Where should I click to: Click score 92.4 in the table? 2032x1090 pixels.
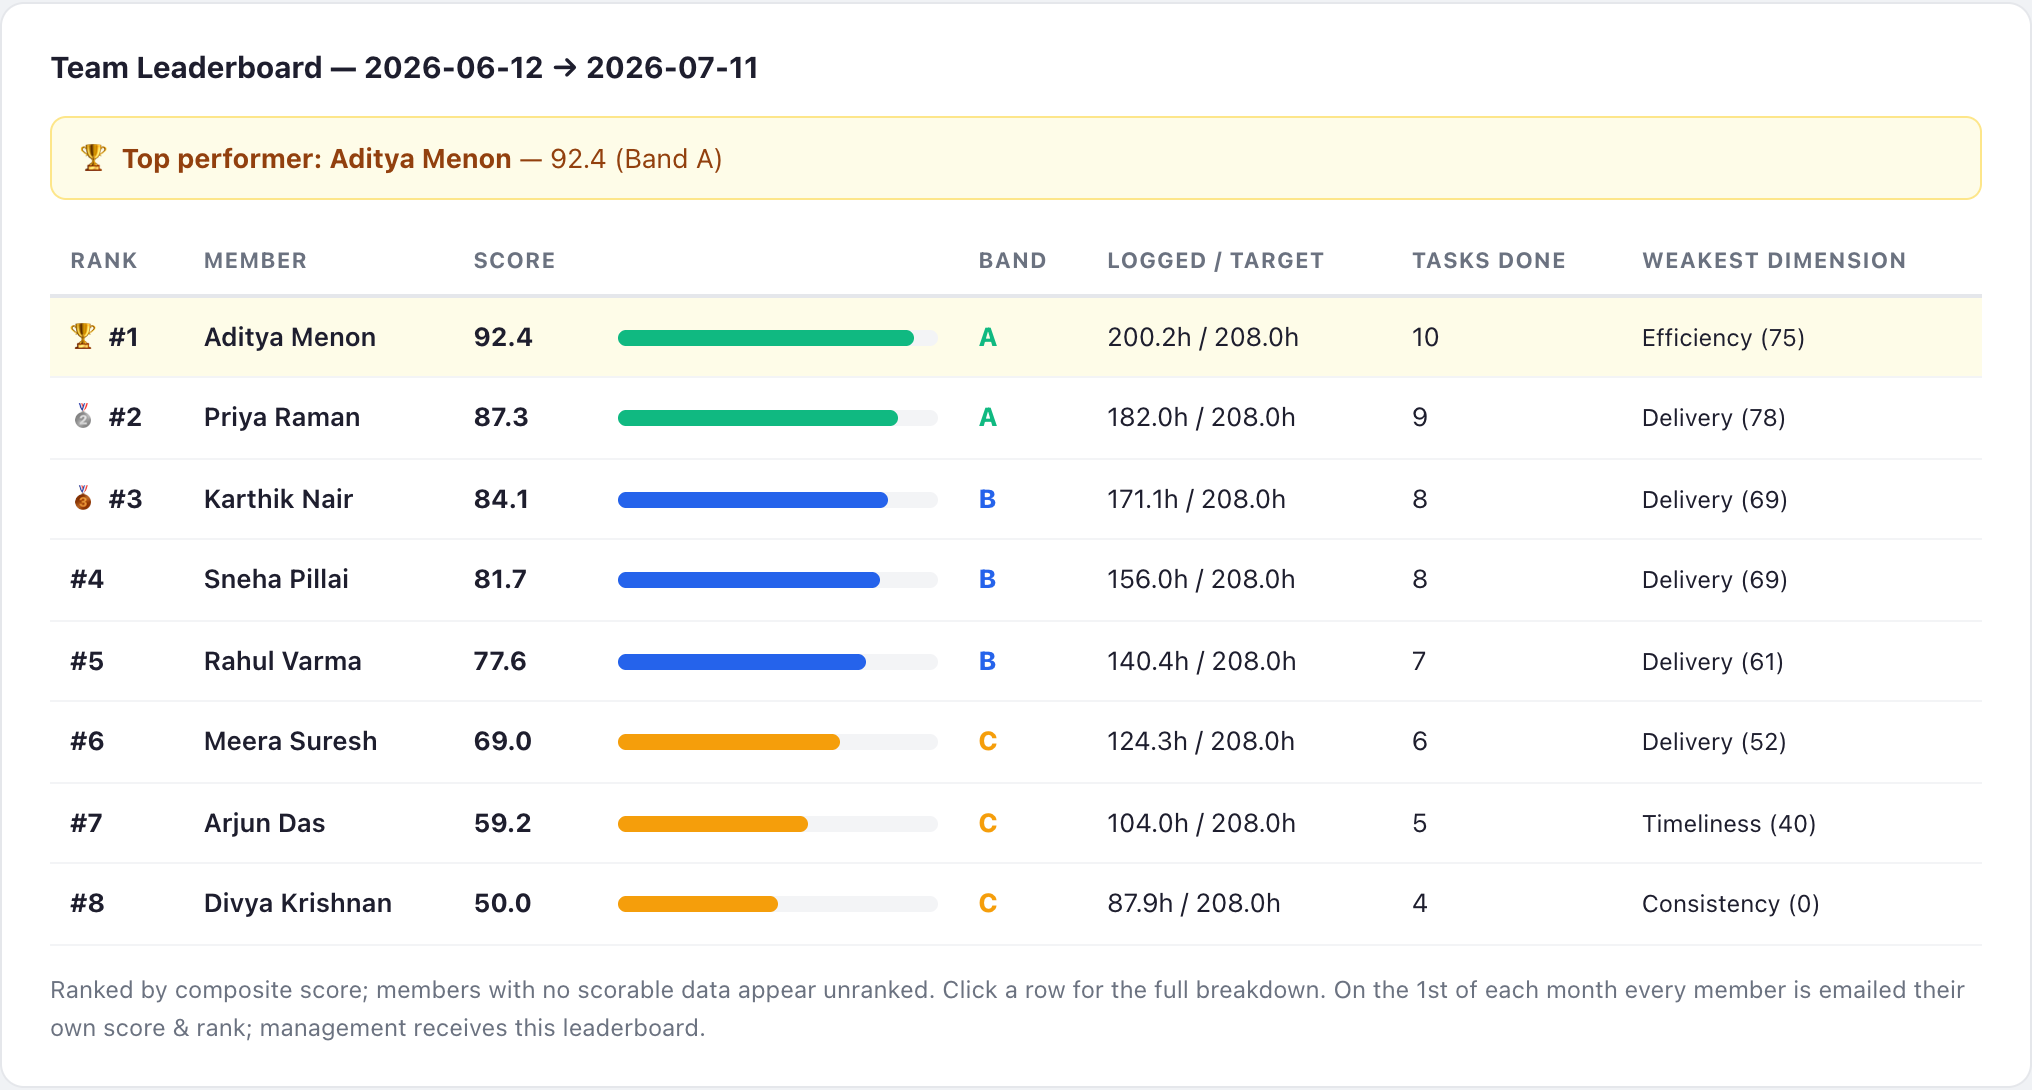[x=503, y=337]
